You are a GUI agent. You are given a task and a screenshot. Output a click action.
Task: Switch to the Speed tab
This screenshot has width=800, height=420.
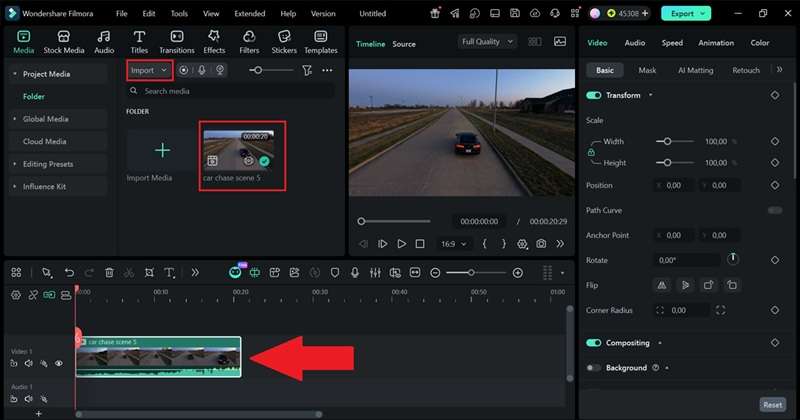pyautogui.click(x=672, y=43)
